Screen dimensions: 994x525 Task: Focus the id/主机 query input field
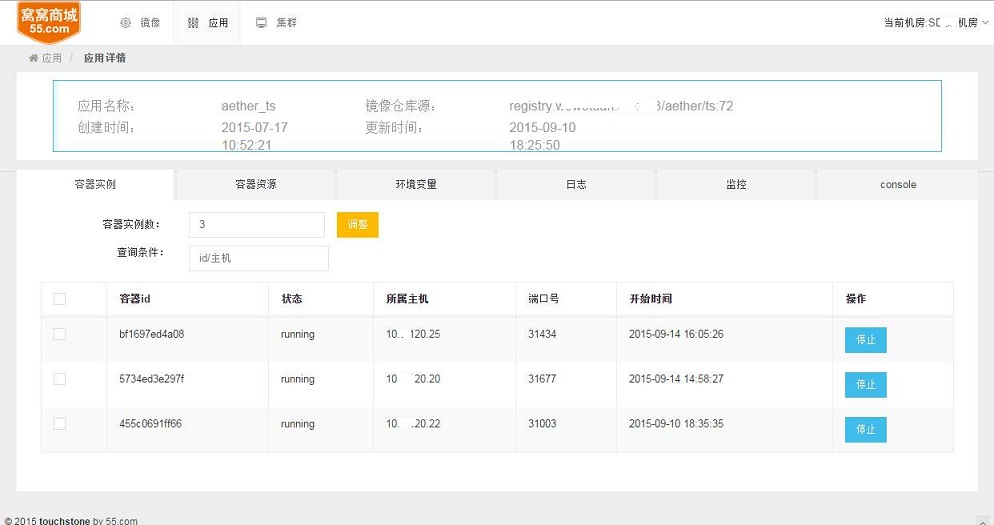point(259,258)
